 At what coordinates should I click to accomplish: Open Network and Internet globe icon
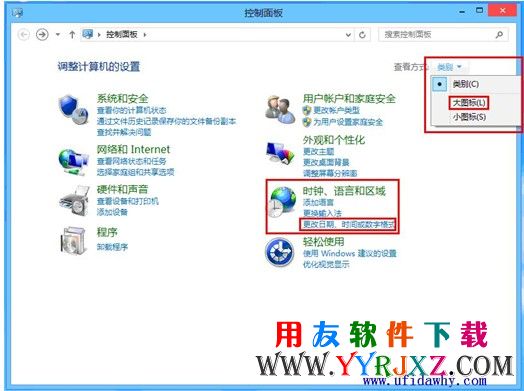(x=73, y=162)
